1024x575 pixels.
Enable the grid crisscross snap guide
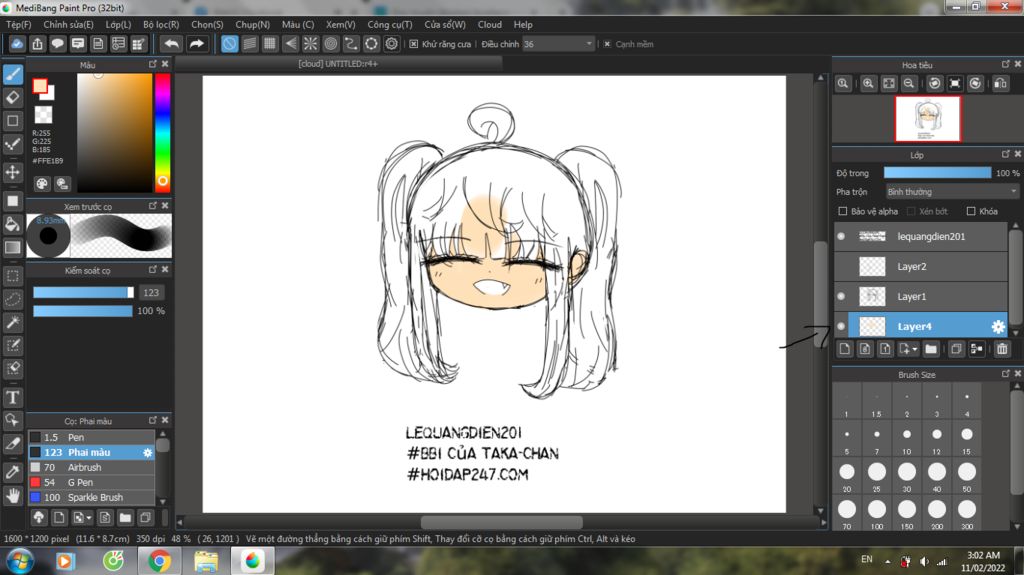270,44
